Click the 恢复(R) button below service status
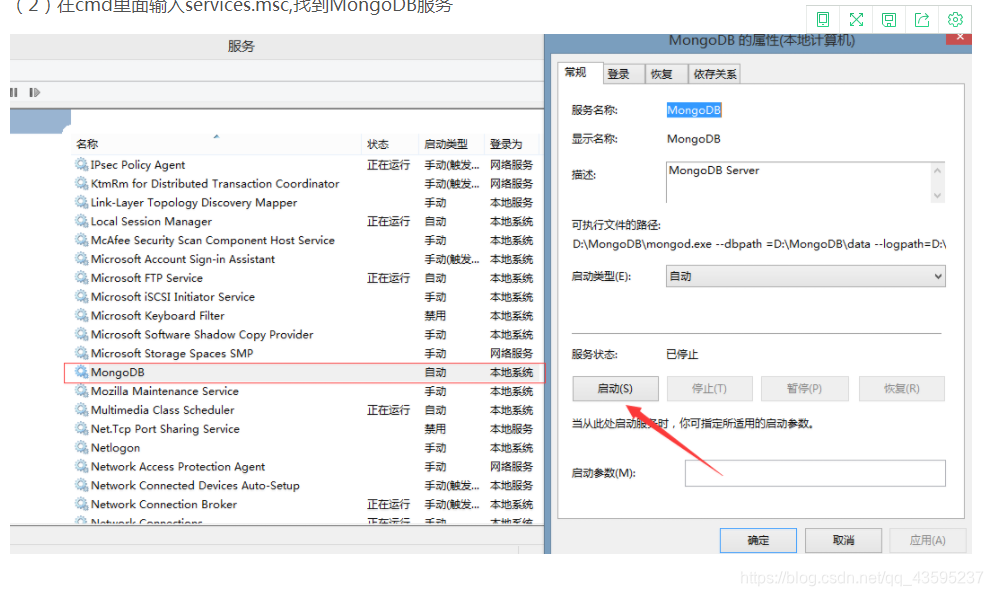 click(902, 388)
